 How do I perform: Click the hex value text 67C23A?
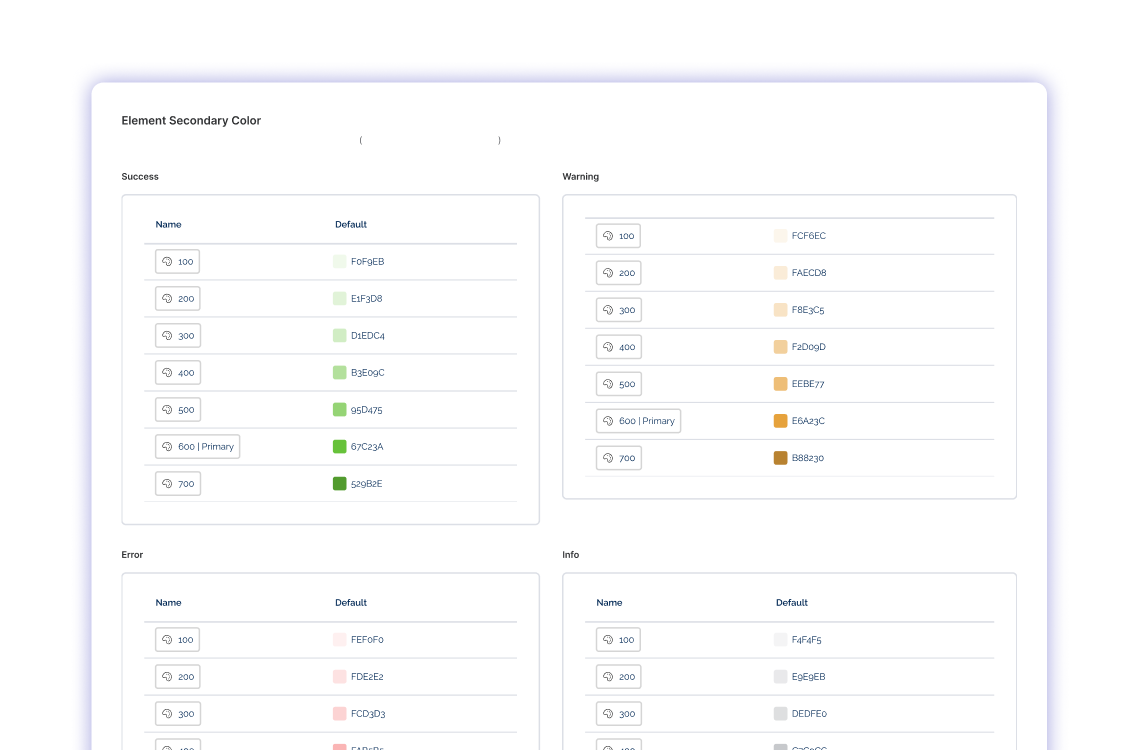(367, 447)
